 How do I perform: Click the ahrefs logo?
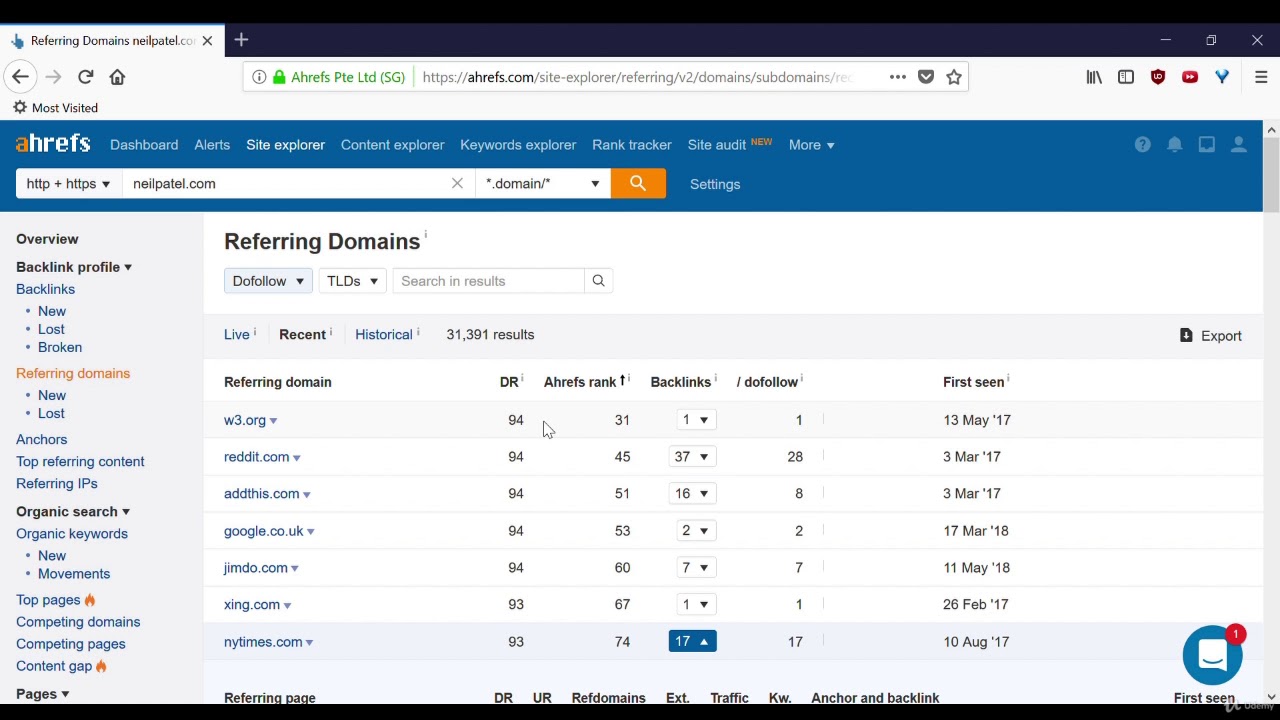point(53,144)
